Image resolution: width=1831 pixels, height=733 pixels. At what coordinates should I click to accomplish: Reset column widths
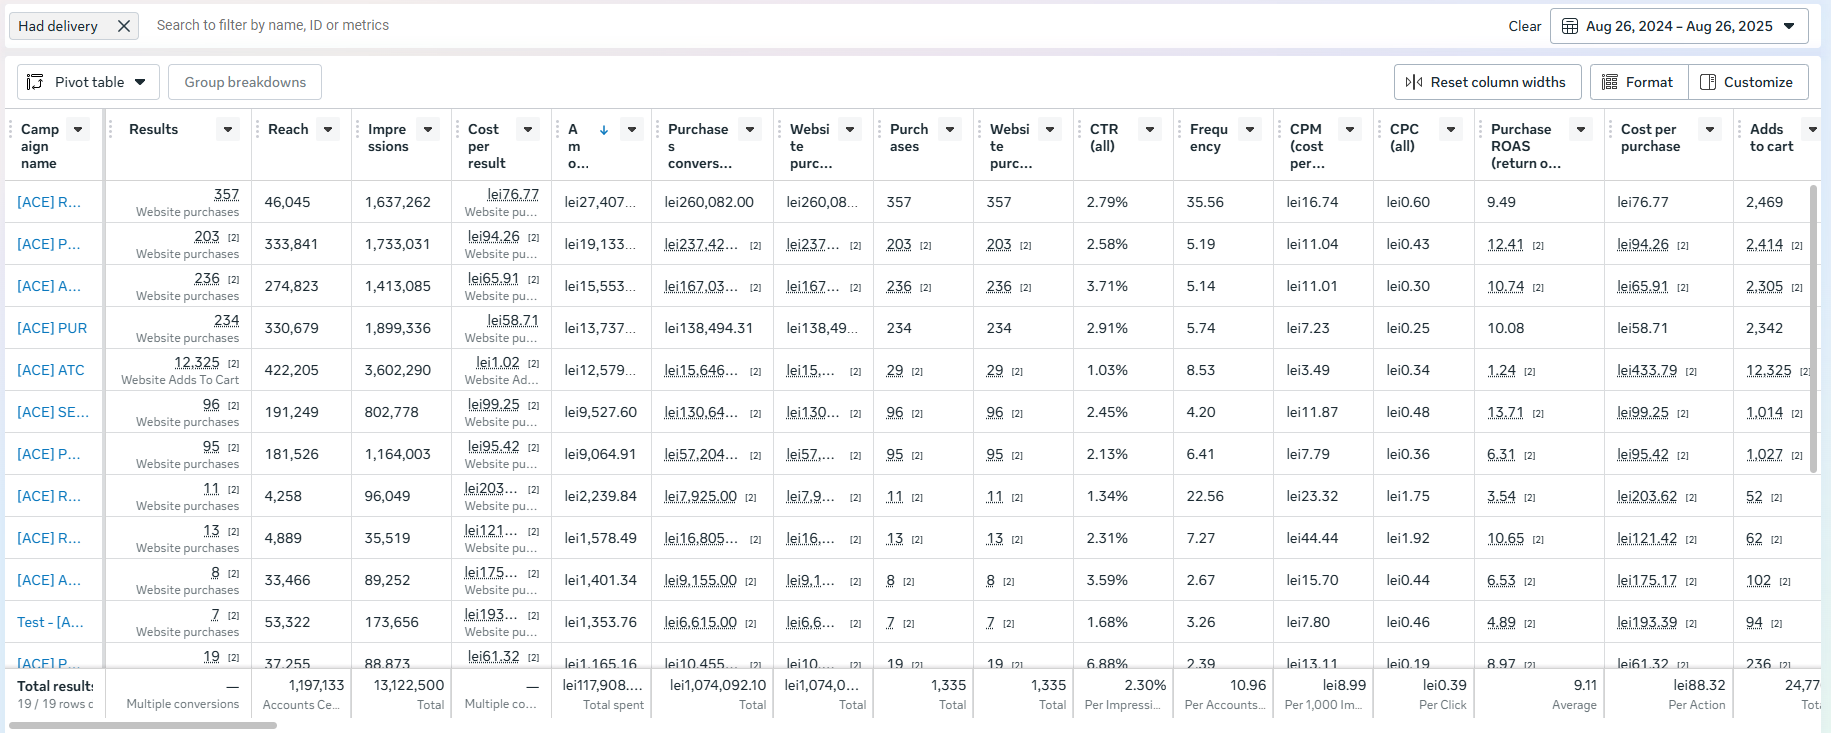1487,82
